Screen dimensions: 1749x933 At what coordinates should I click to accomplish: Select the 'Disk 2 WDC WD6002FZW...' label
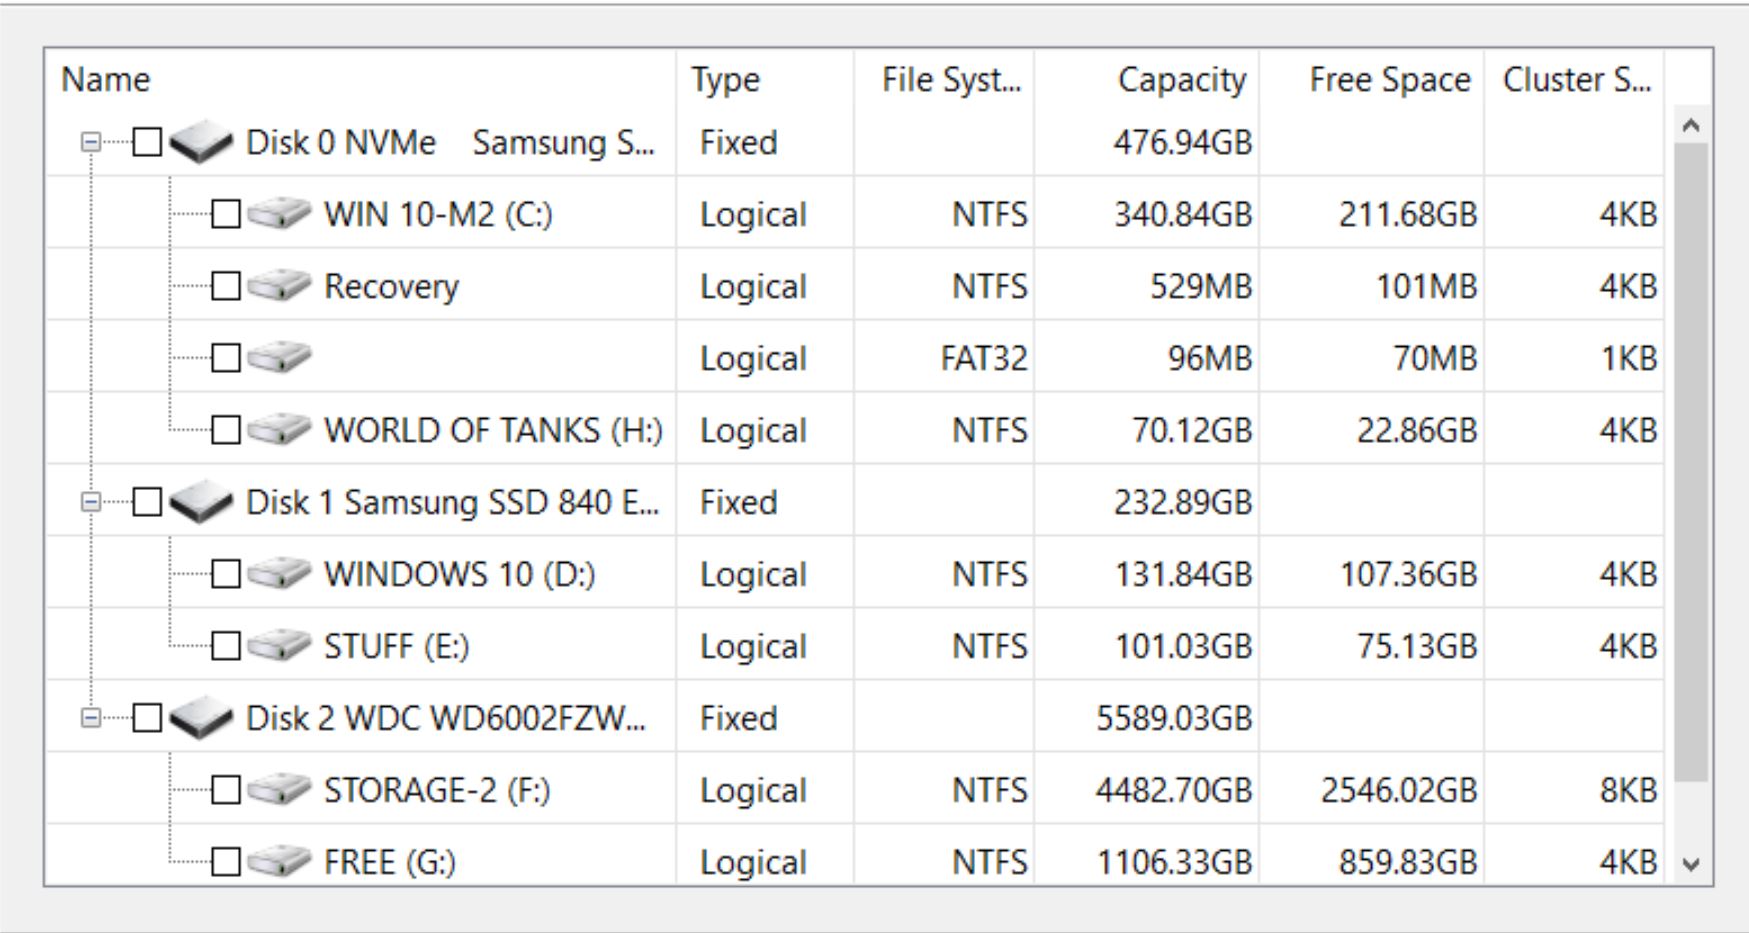(x=446, y=718)
